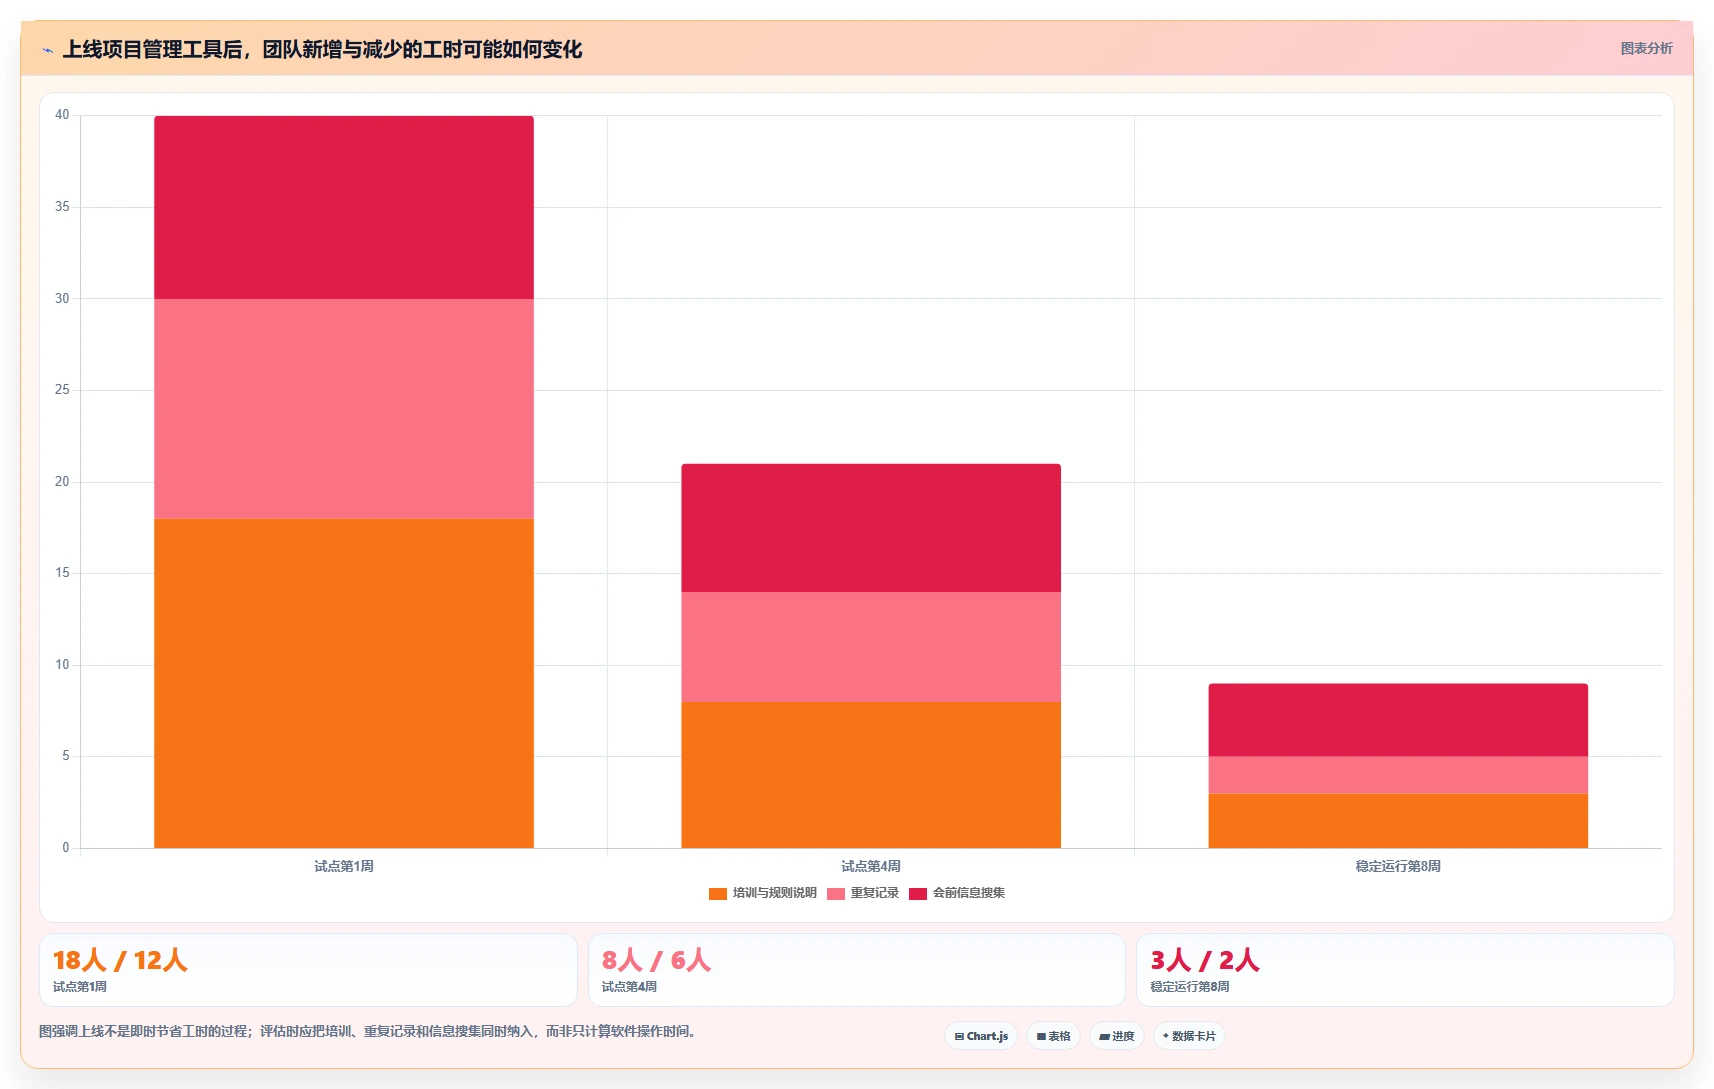This screenshot has height=1089, width=1714.
Task: Click the red 会前信息搜集 segment of 试点第1周 bar
Action: (x=344, y=207)
